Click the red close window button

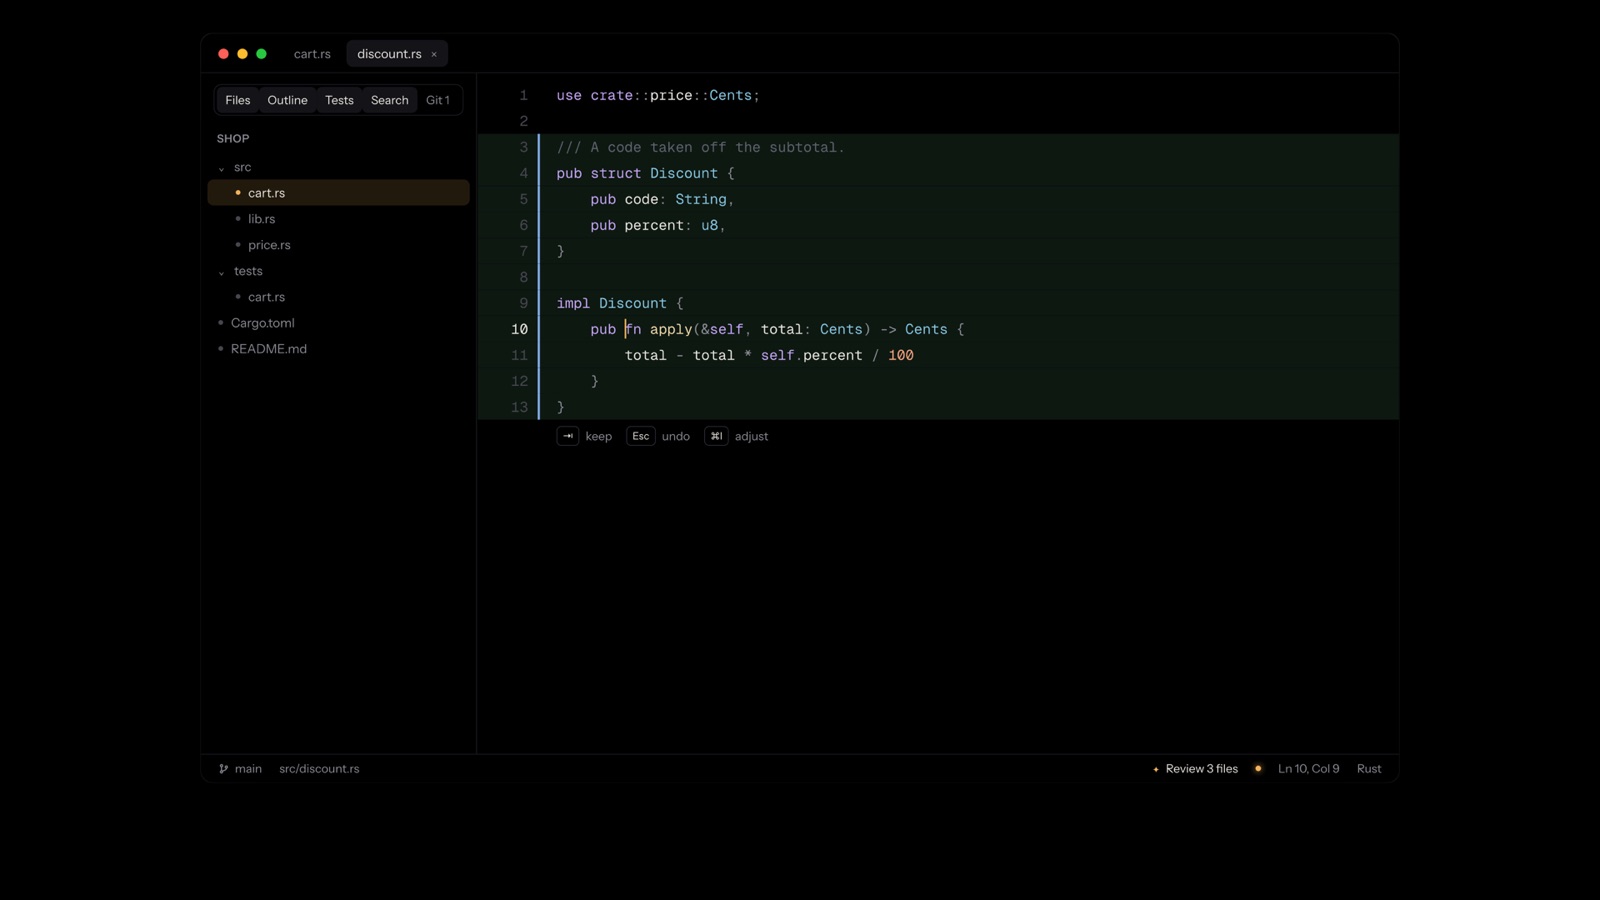click(x=223, y=54)
